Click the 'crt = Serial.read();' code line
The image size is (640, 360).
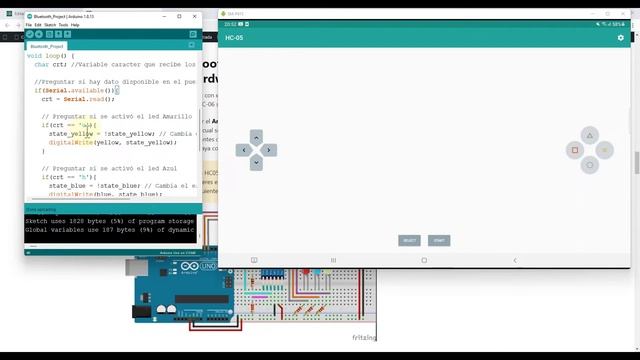(x=78, y=99)
